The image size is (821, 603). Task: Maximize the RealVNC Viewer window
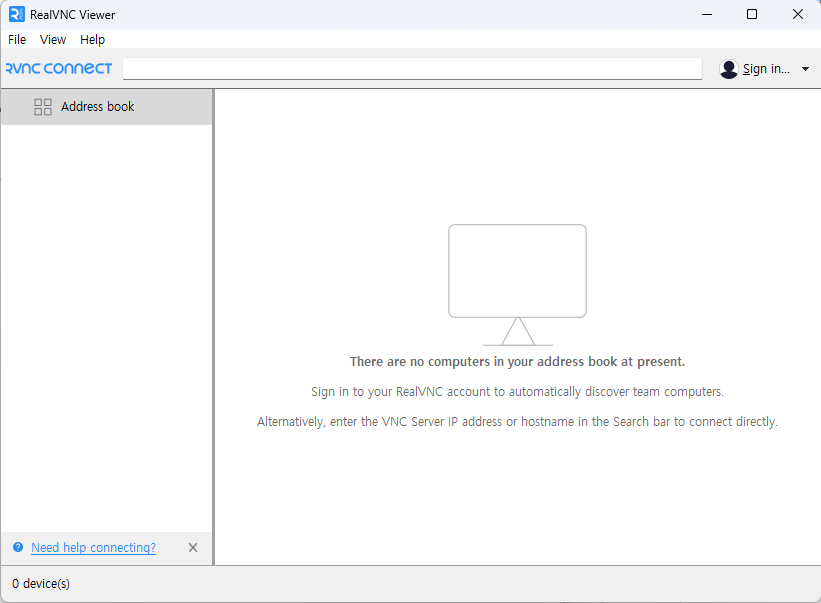752,14
